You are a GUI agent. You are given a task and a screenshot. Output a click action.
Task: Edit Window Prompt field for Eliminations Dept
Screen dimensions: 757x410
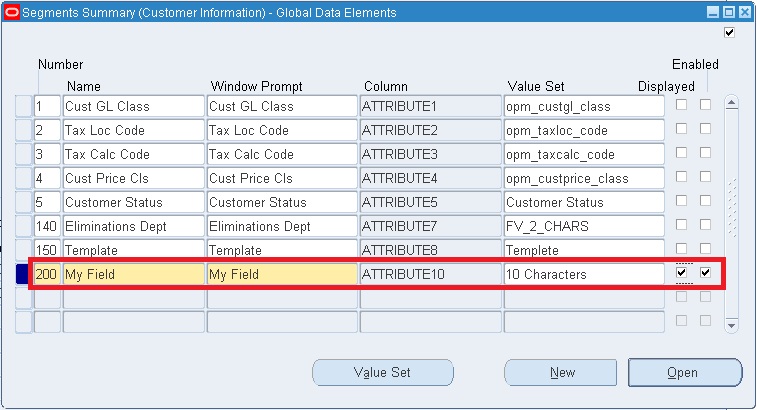(x=281, y=226)
